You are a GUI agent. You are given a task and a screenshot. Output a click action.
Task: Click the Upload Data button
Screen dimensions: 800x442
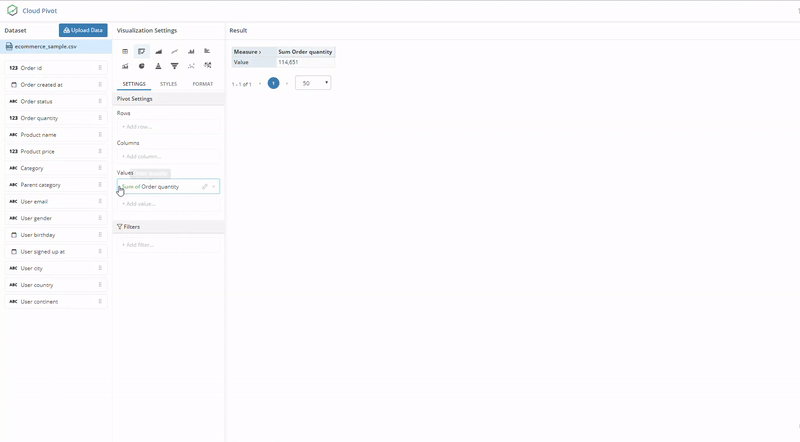click(83, 31)
